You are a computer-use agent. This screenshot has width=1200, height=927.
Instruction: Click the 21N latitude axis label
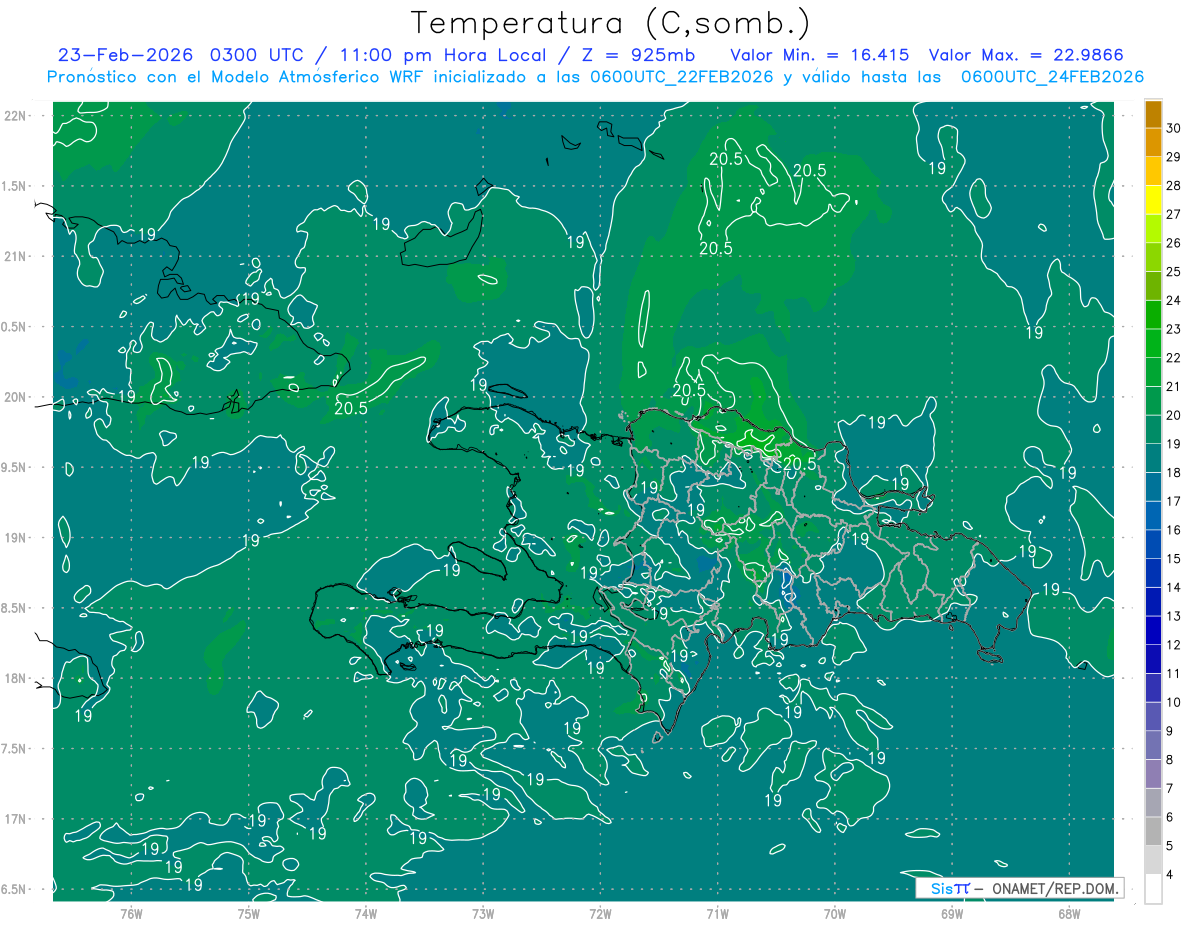pos(16,257)
